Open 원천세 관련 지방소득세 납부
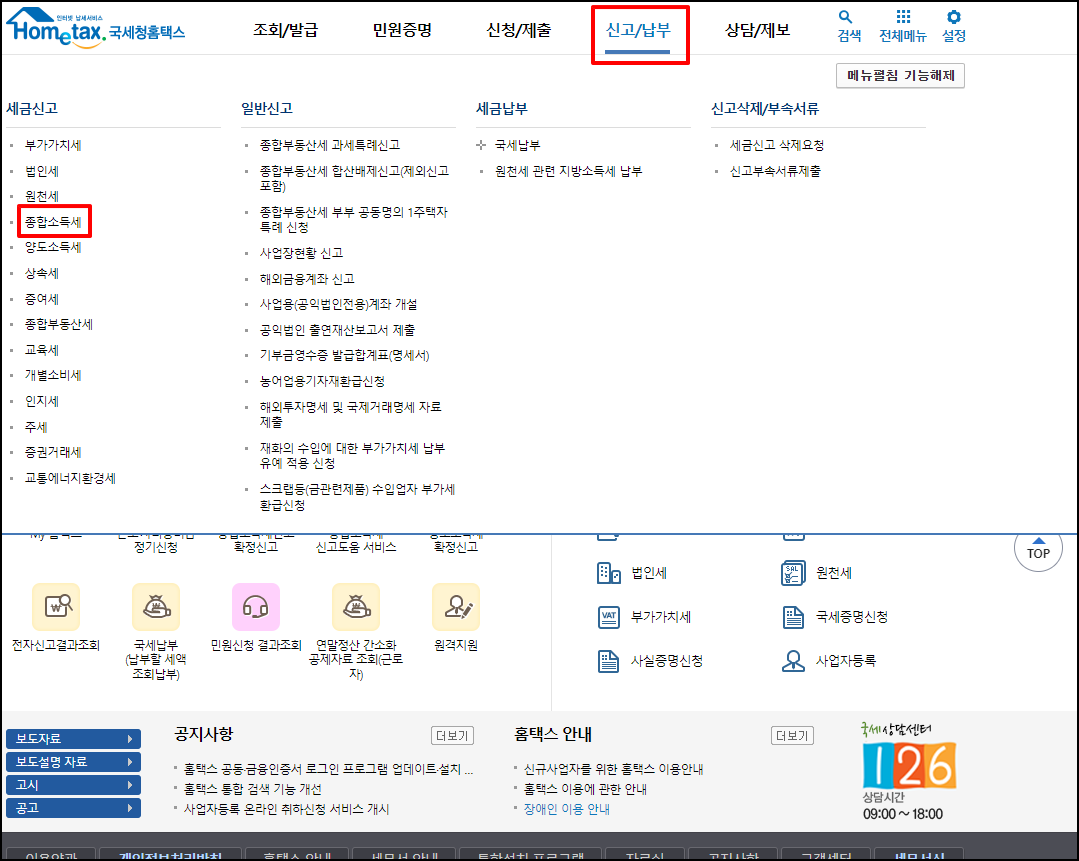This screenshot has width=1079, height=861. coord(568,171)
